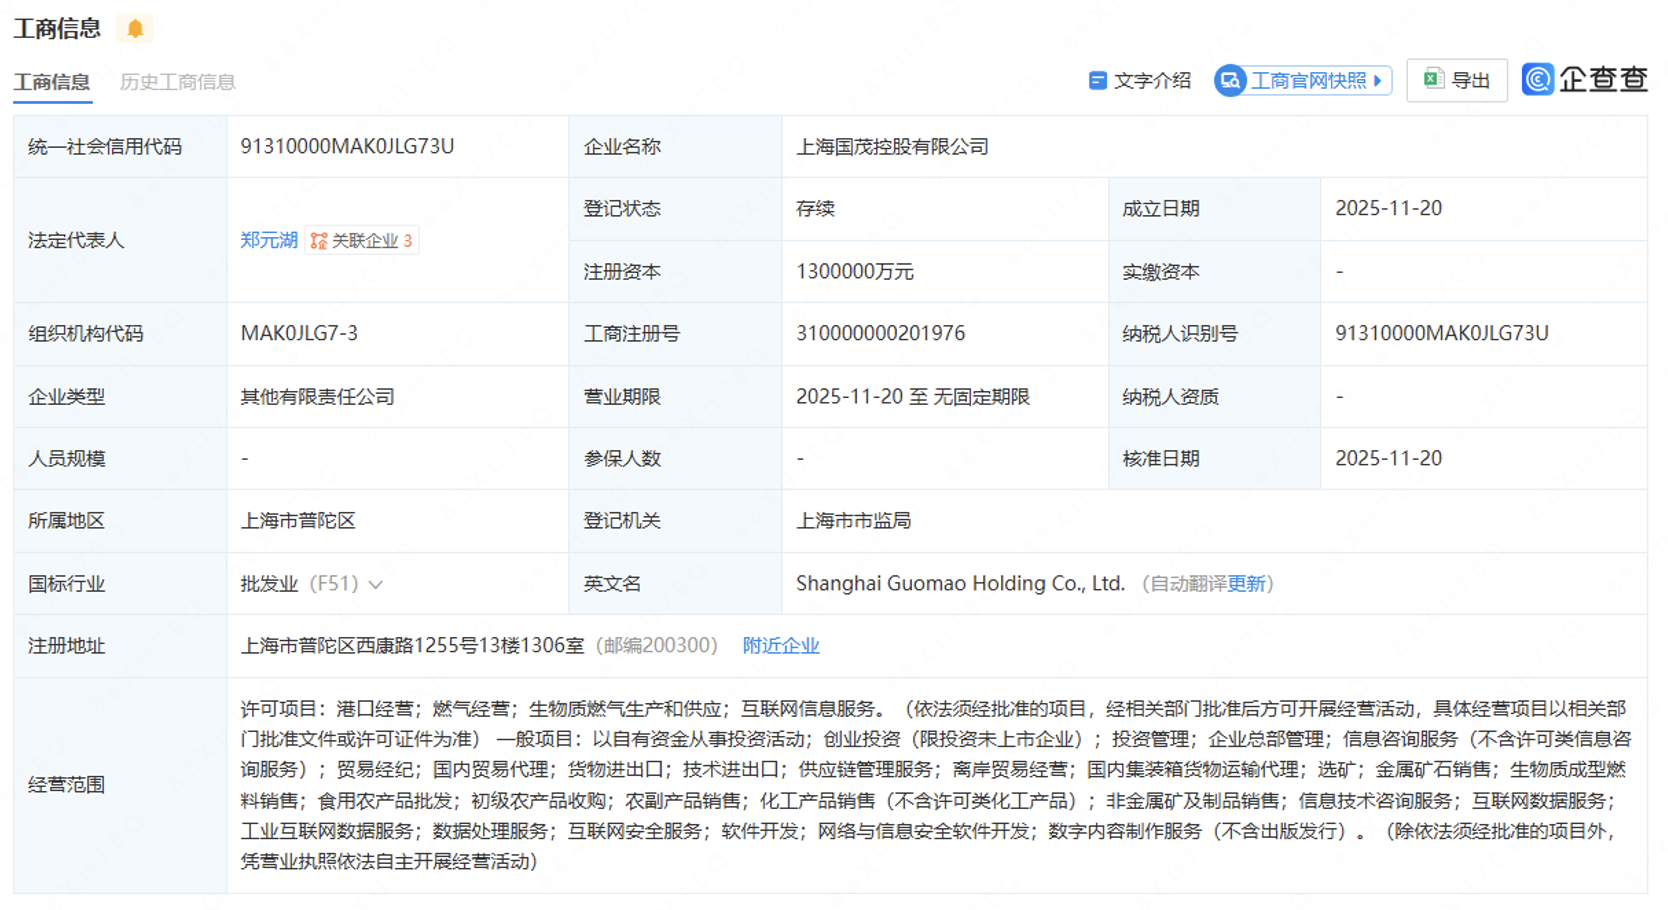
Task: Click the arrow icon after 工商官网快照 text
Action: point(1379,81)
